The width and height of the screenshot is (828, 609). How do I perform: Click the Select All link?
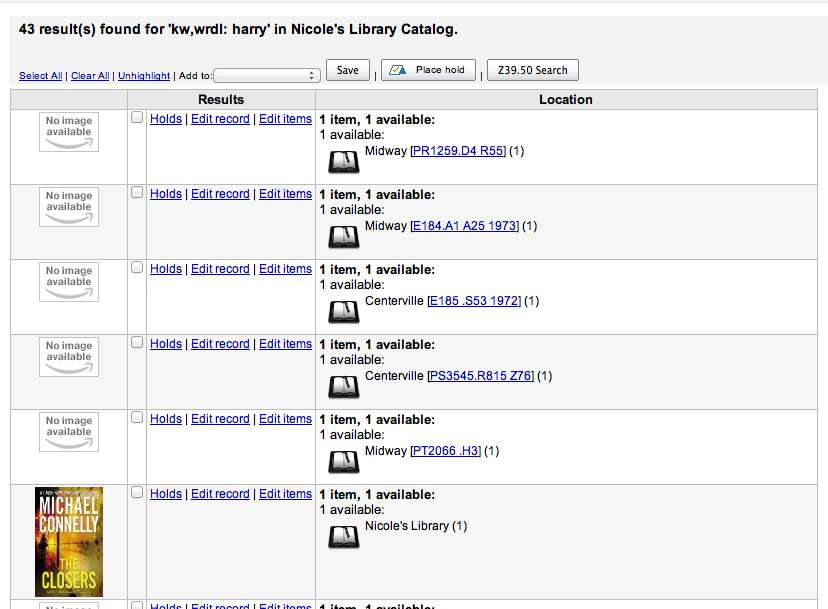pyautogui.click(x=40, y=76)
